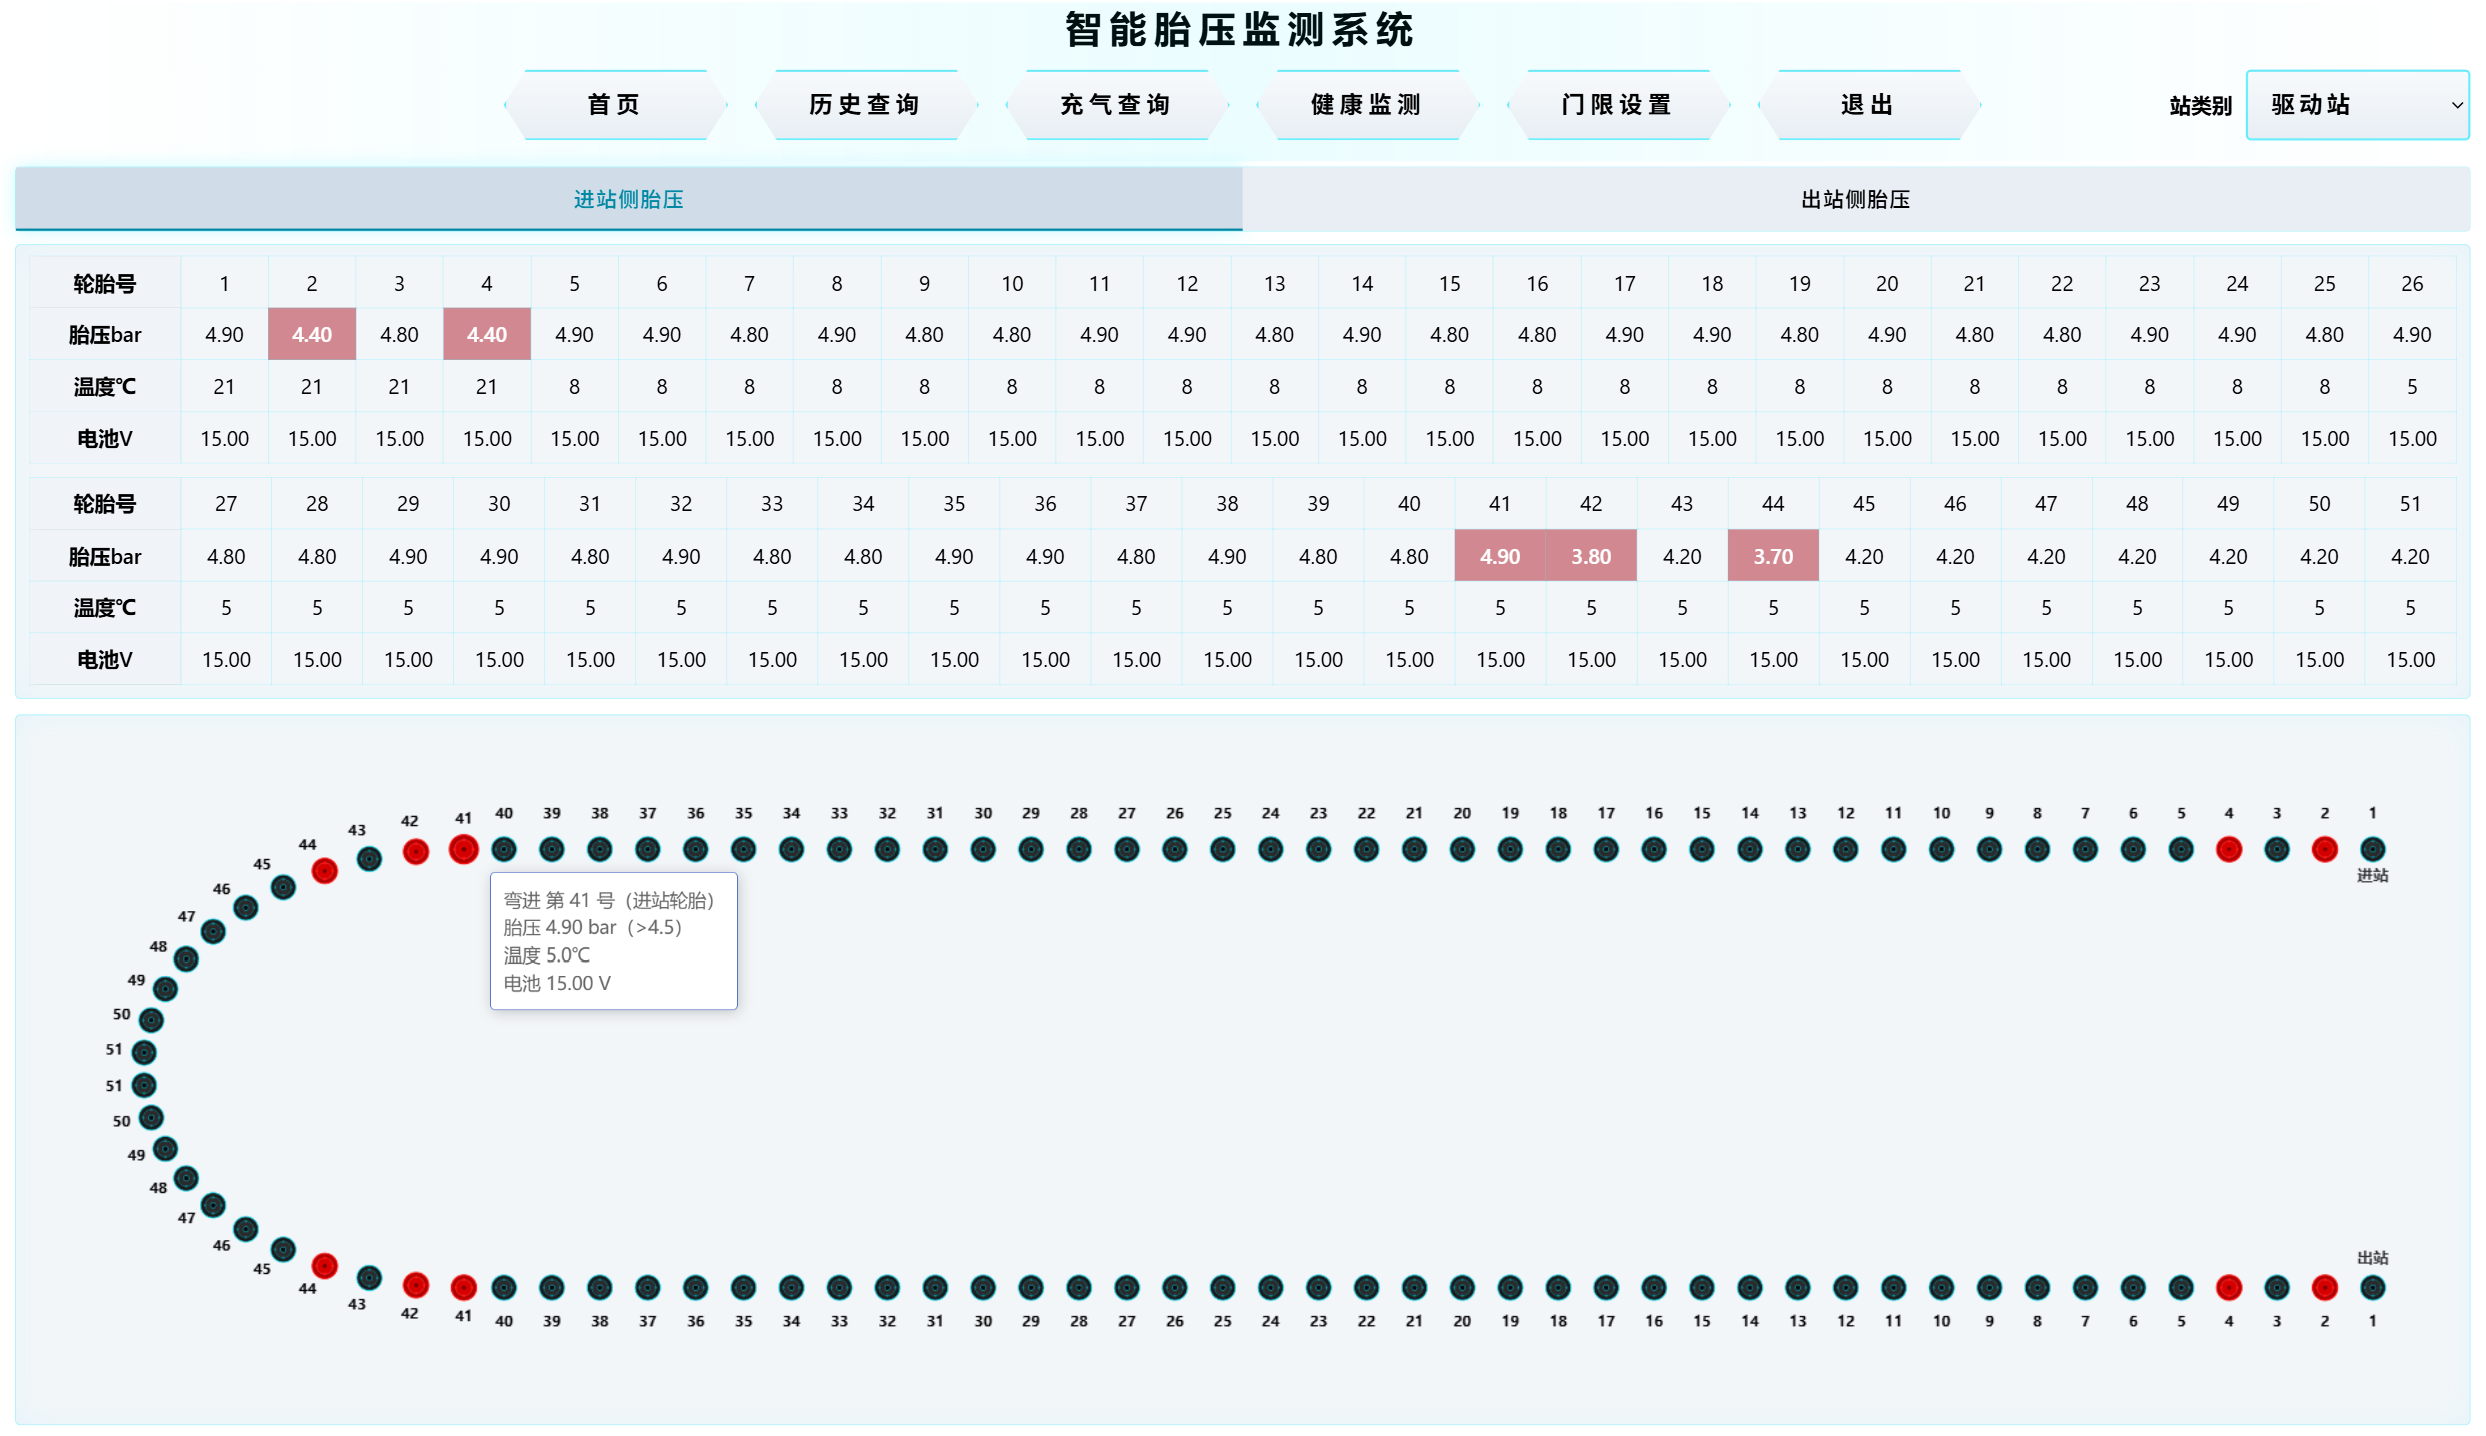Click tire icon 10 on top track

click(1941, 849)
